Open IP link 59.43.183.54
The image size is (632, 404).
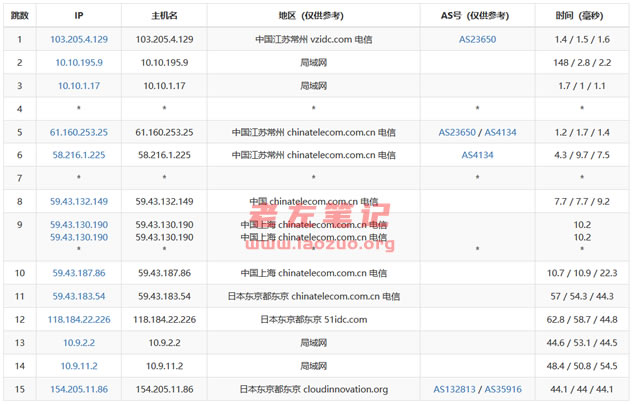79,296
